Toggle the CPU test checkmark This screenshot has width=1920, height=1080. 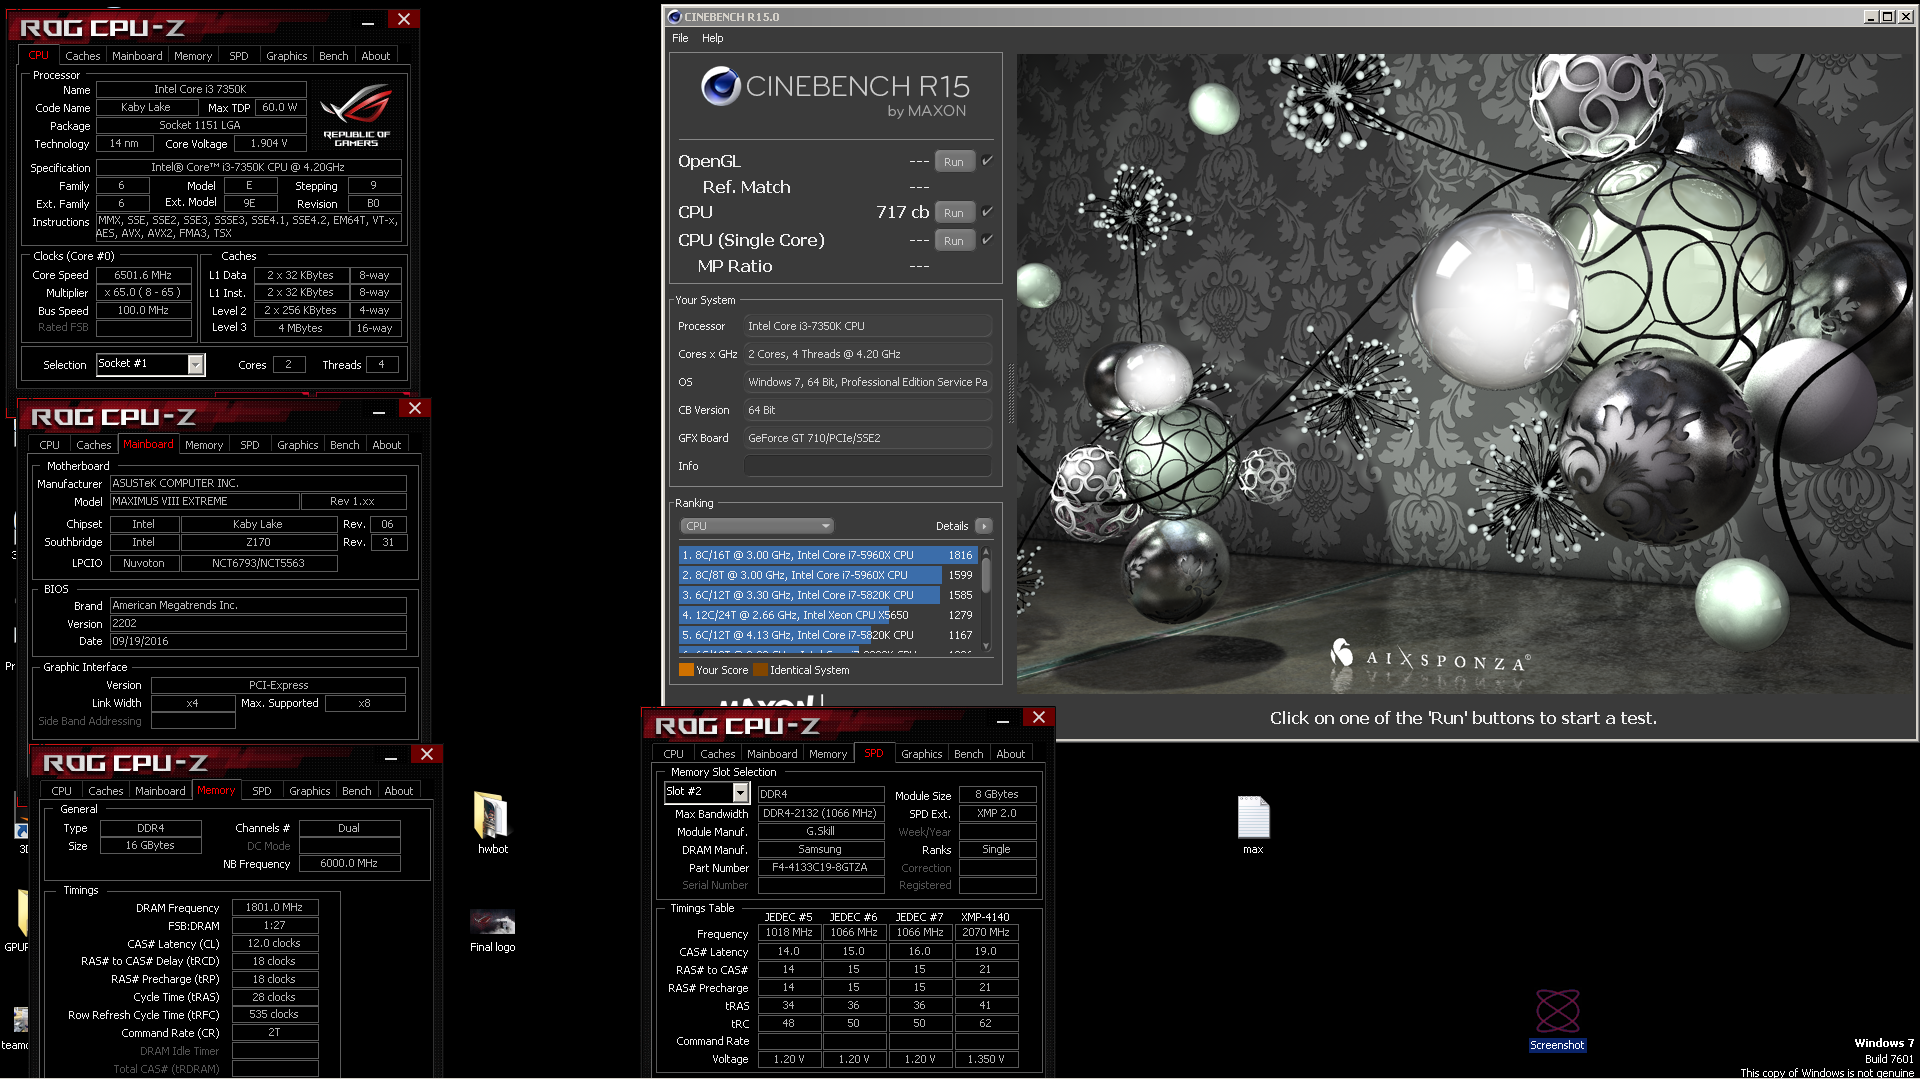[x=987, y=212]
